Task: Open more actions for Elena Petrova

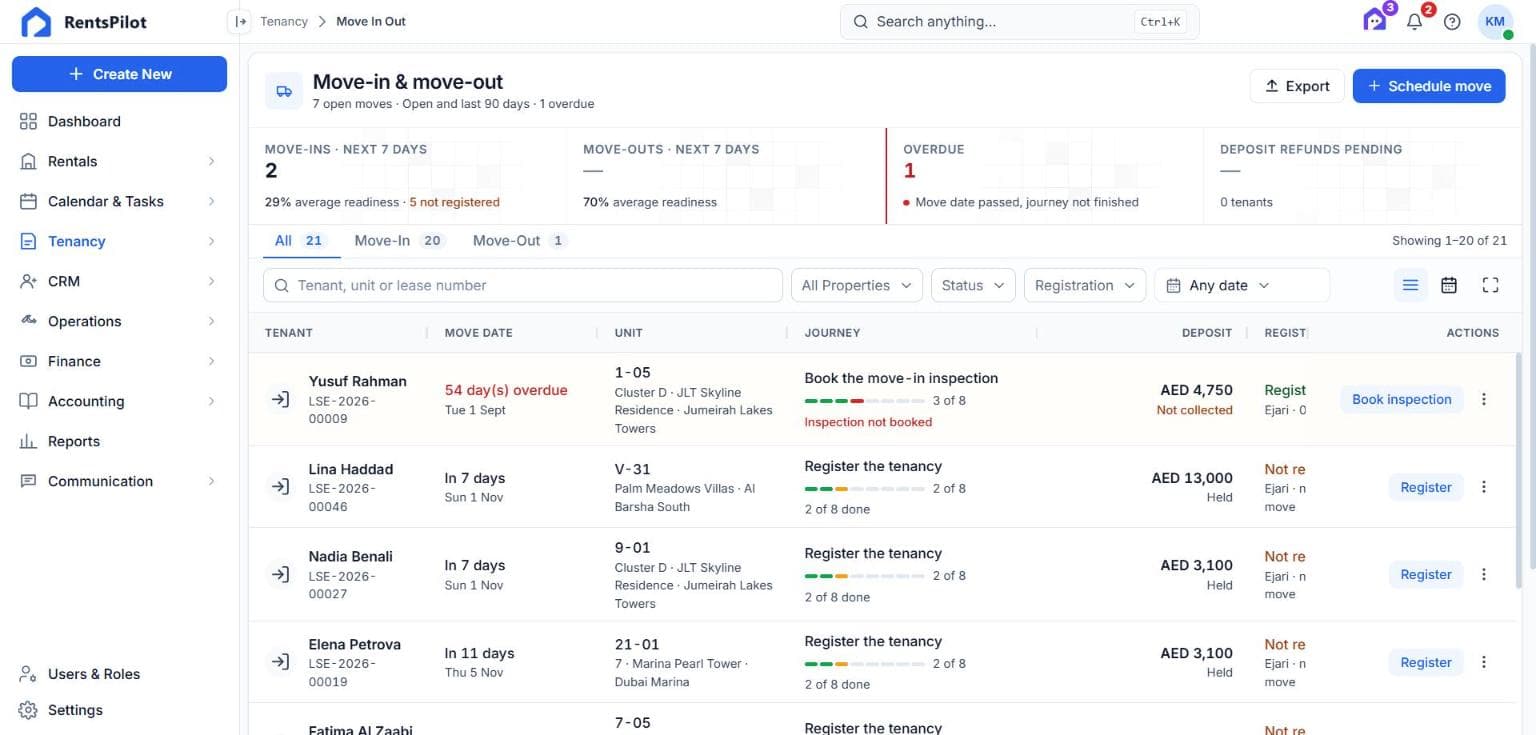Action: click(1484, 662)
